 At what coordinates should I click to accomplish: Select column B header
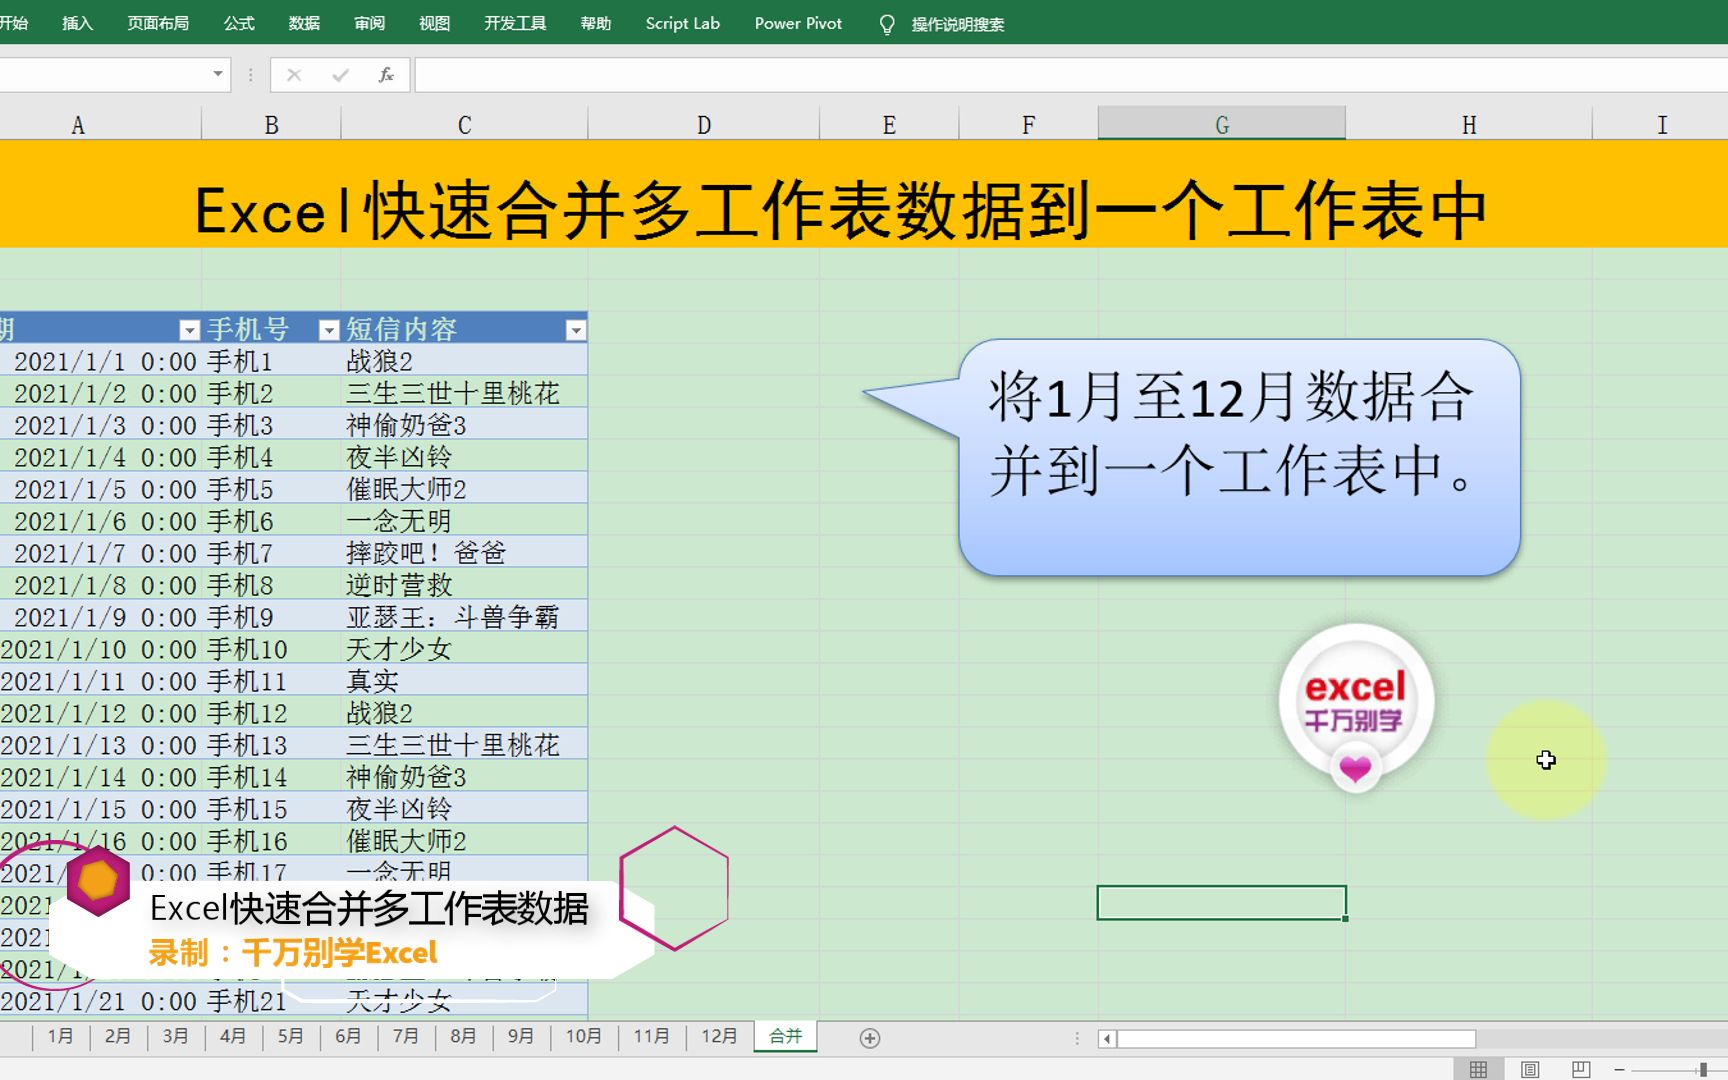click(x=271, y=125)
